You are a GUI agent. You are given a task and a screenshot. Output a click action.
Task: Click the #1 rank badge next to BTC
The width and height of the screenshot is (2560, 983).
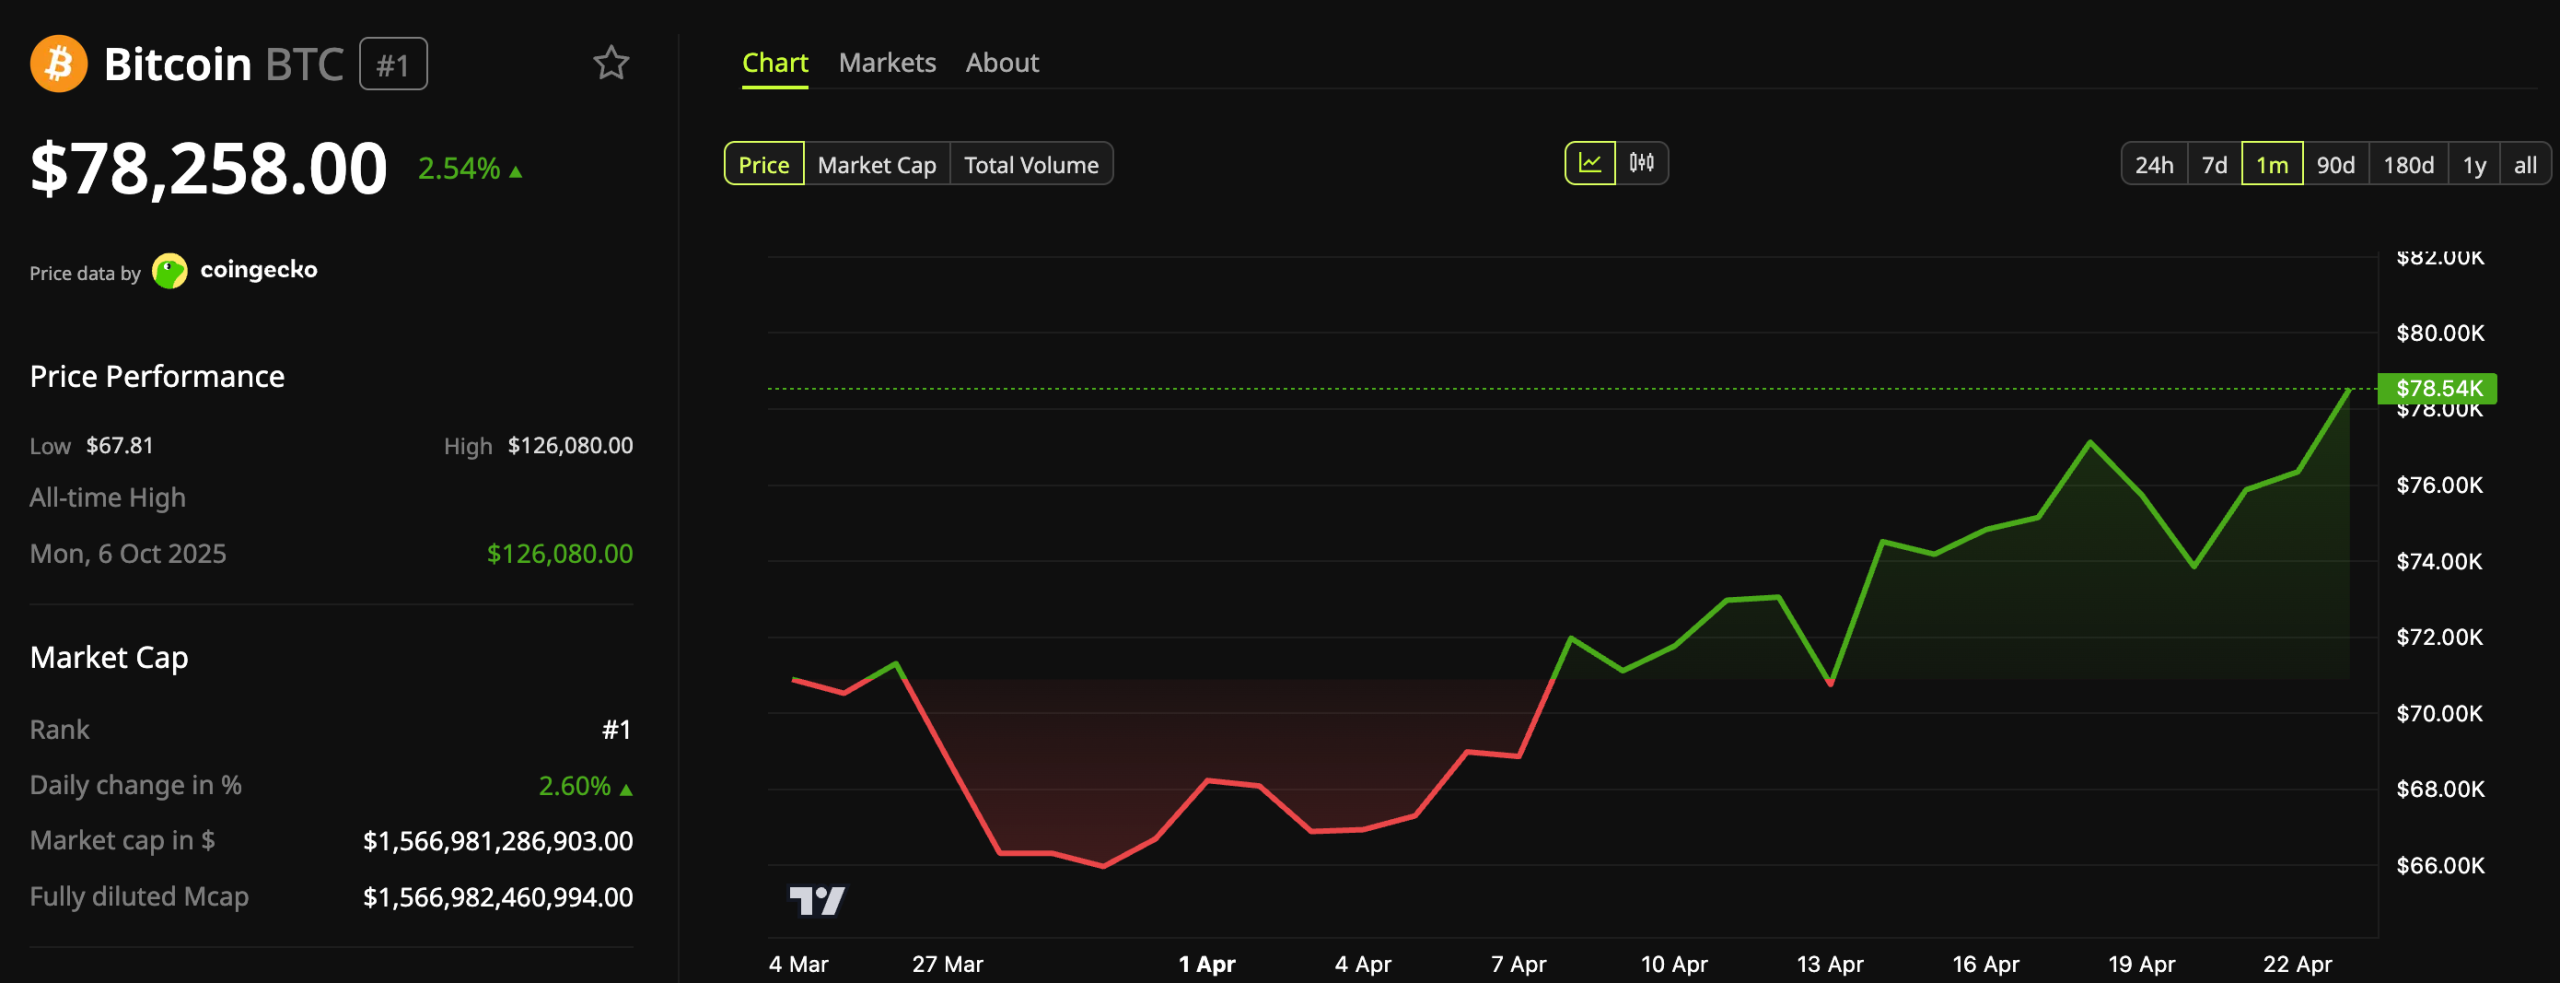(x=393, y=63)
